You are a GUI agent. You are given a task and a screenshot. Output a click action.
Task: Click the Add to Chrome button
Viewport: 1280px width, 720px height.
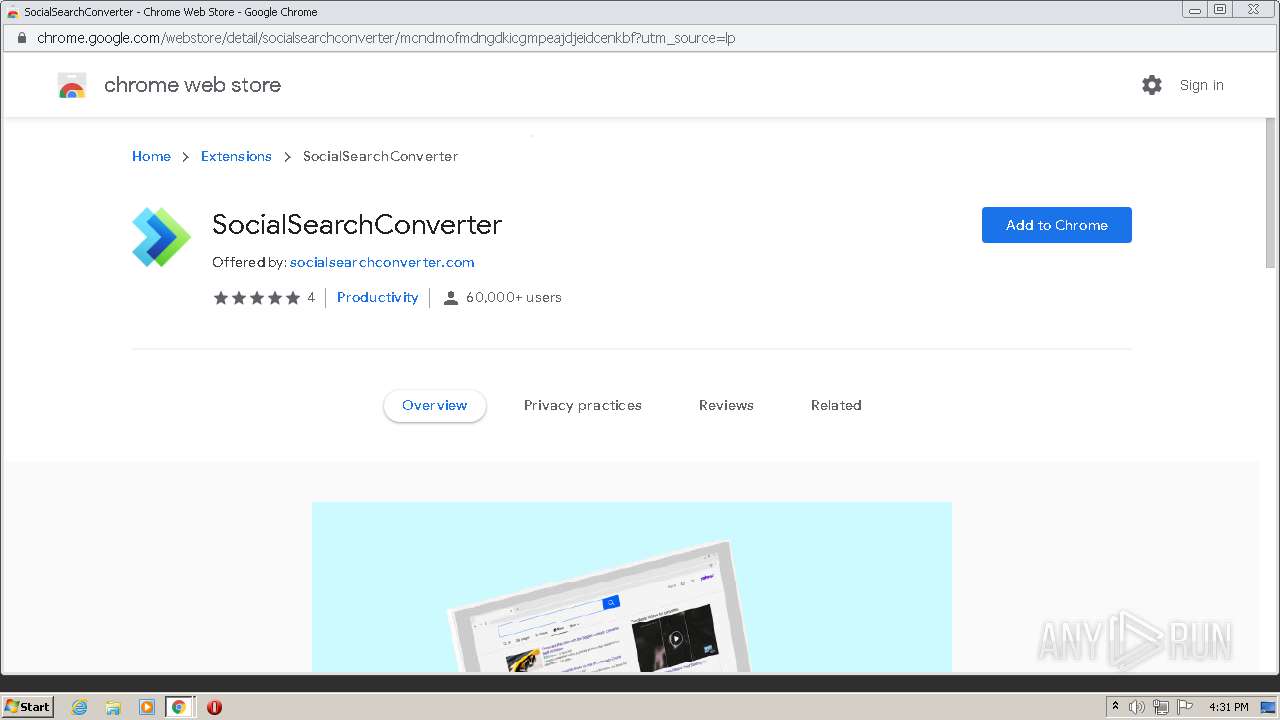tap(1057, 225)
